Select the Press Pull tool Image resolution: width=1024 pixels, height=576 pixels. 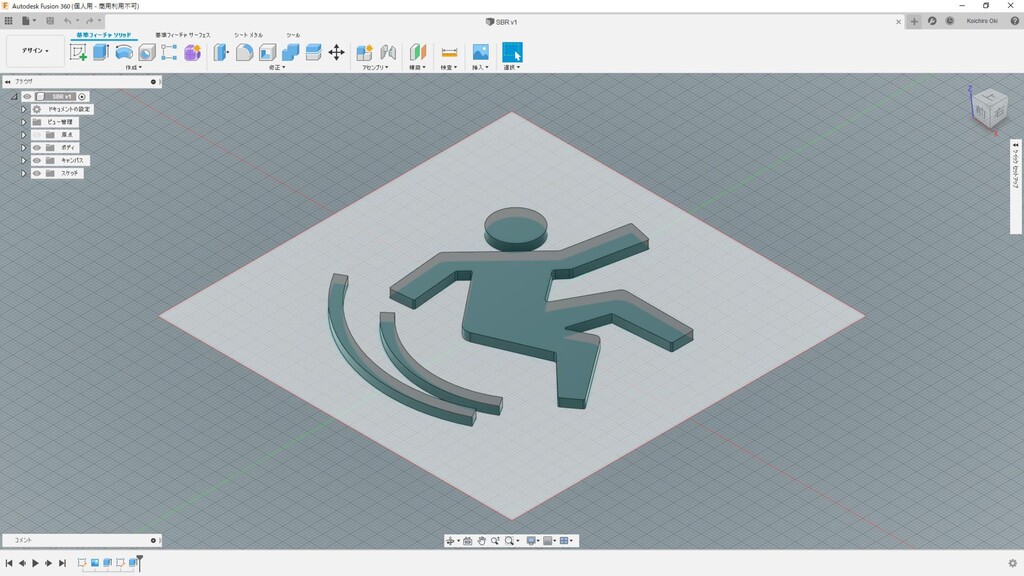(221, 52)
